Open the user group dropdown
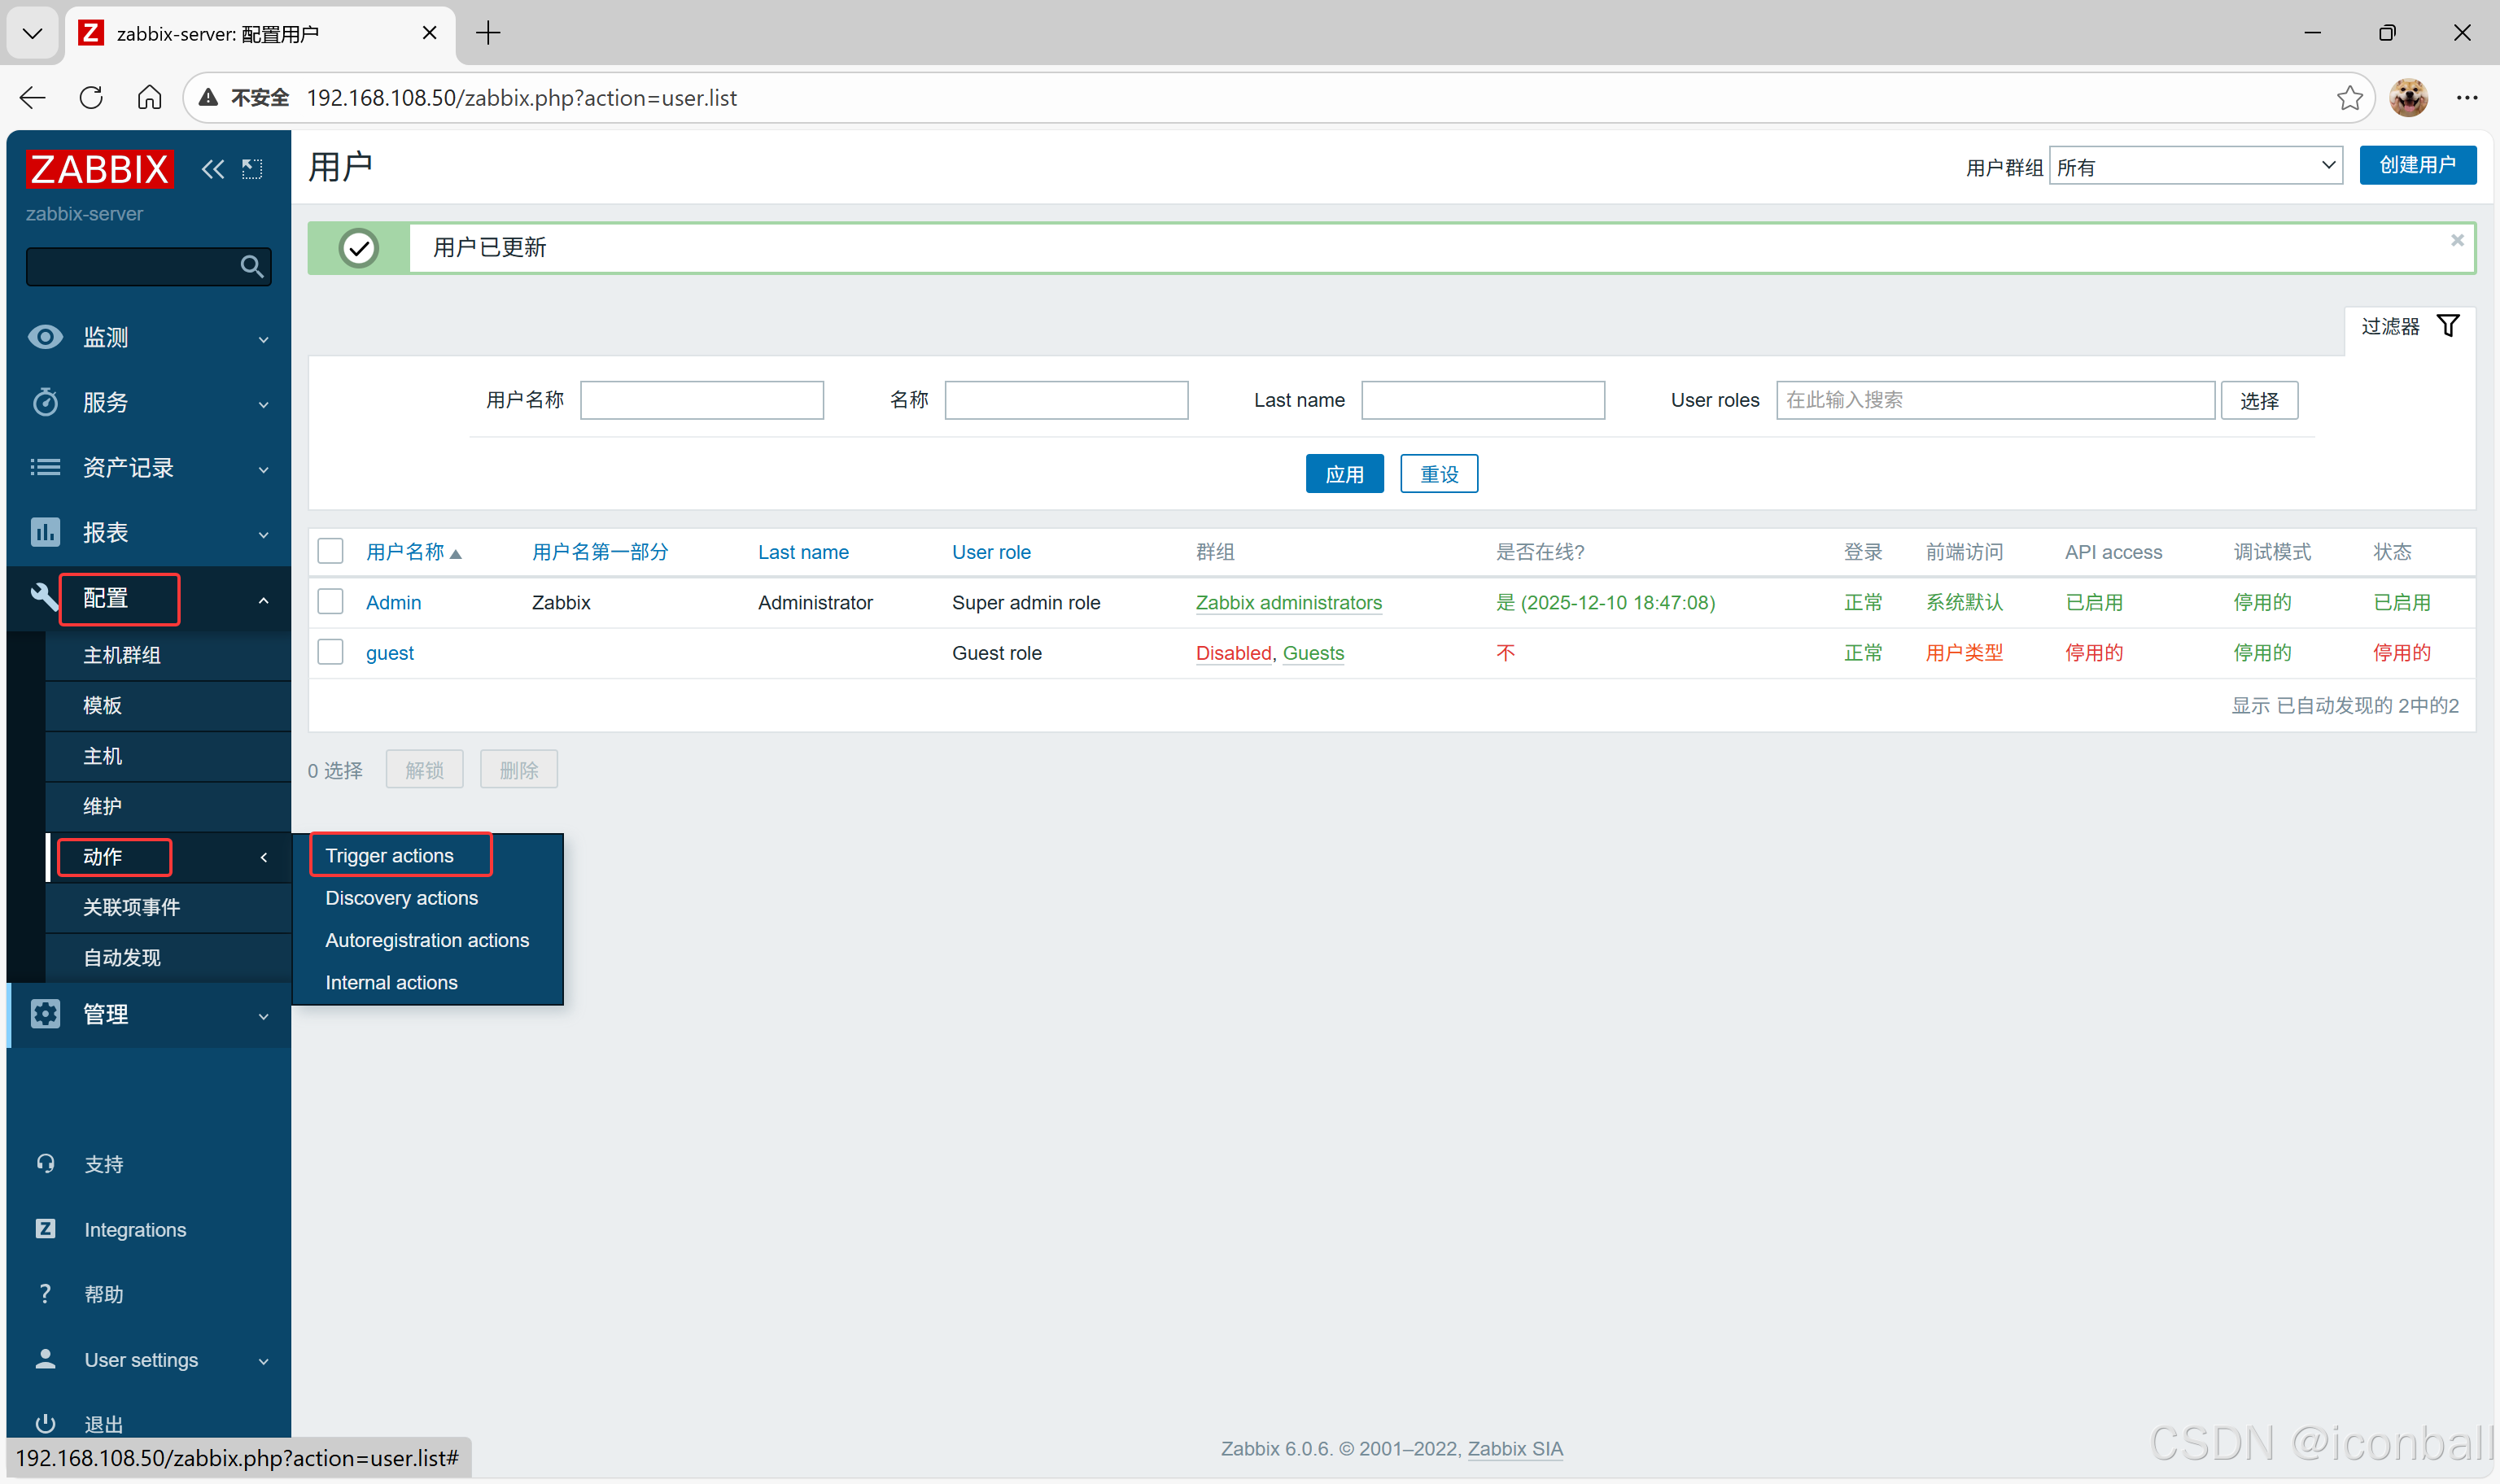The height and width of the screenshot is (1484, 2500). [2195, 166]
